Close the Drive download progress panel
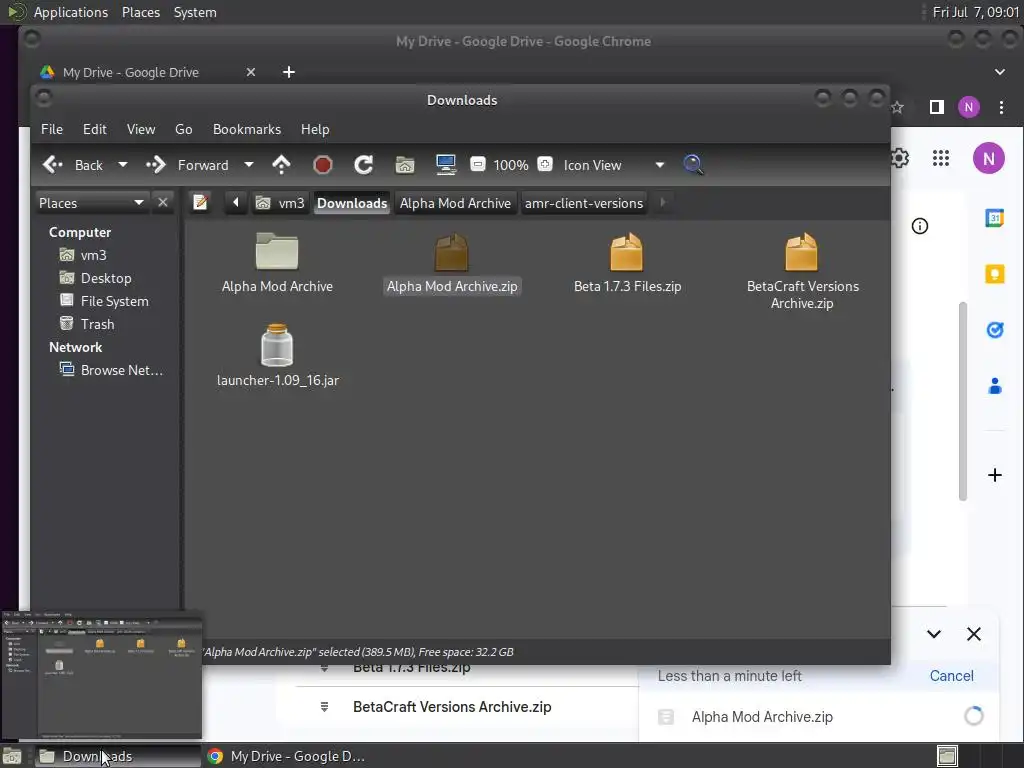The width and height of the screenshot is (1024, 768). pyautogui.click(x=974, y=634)
